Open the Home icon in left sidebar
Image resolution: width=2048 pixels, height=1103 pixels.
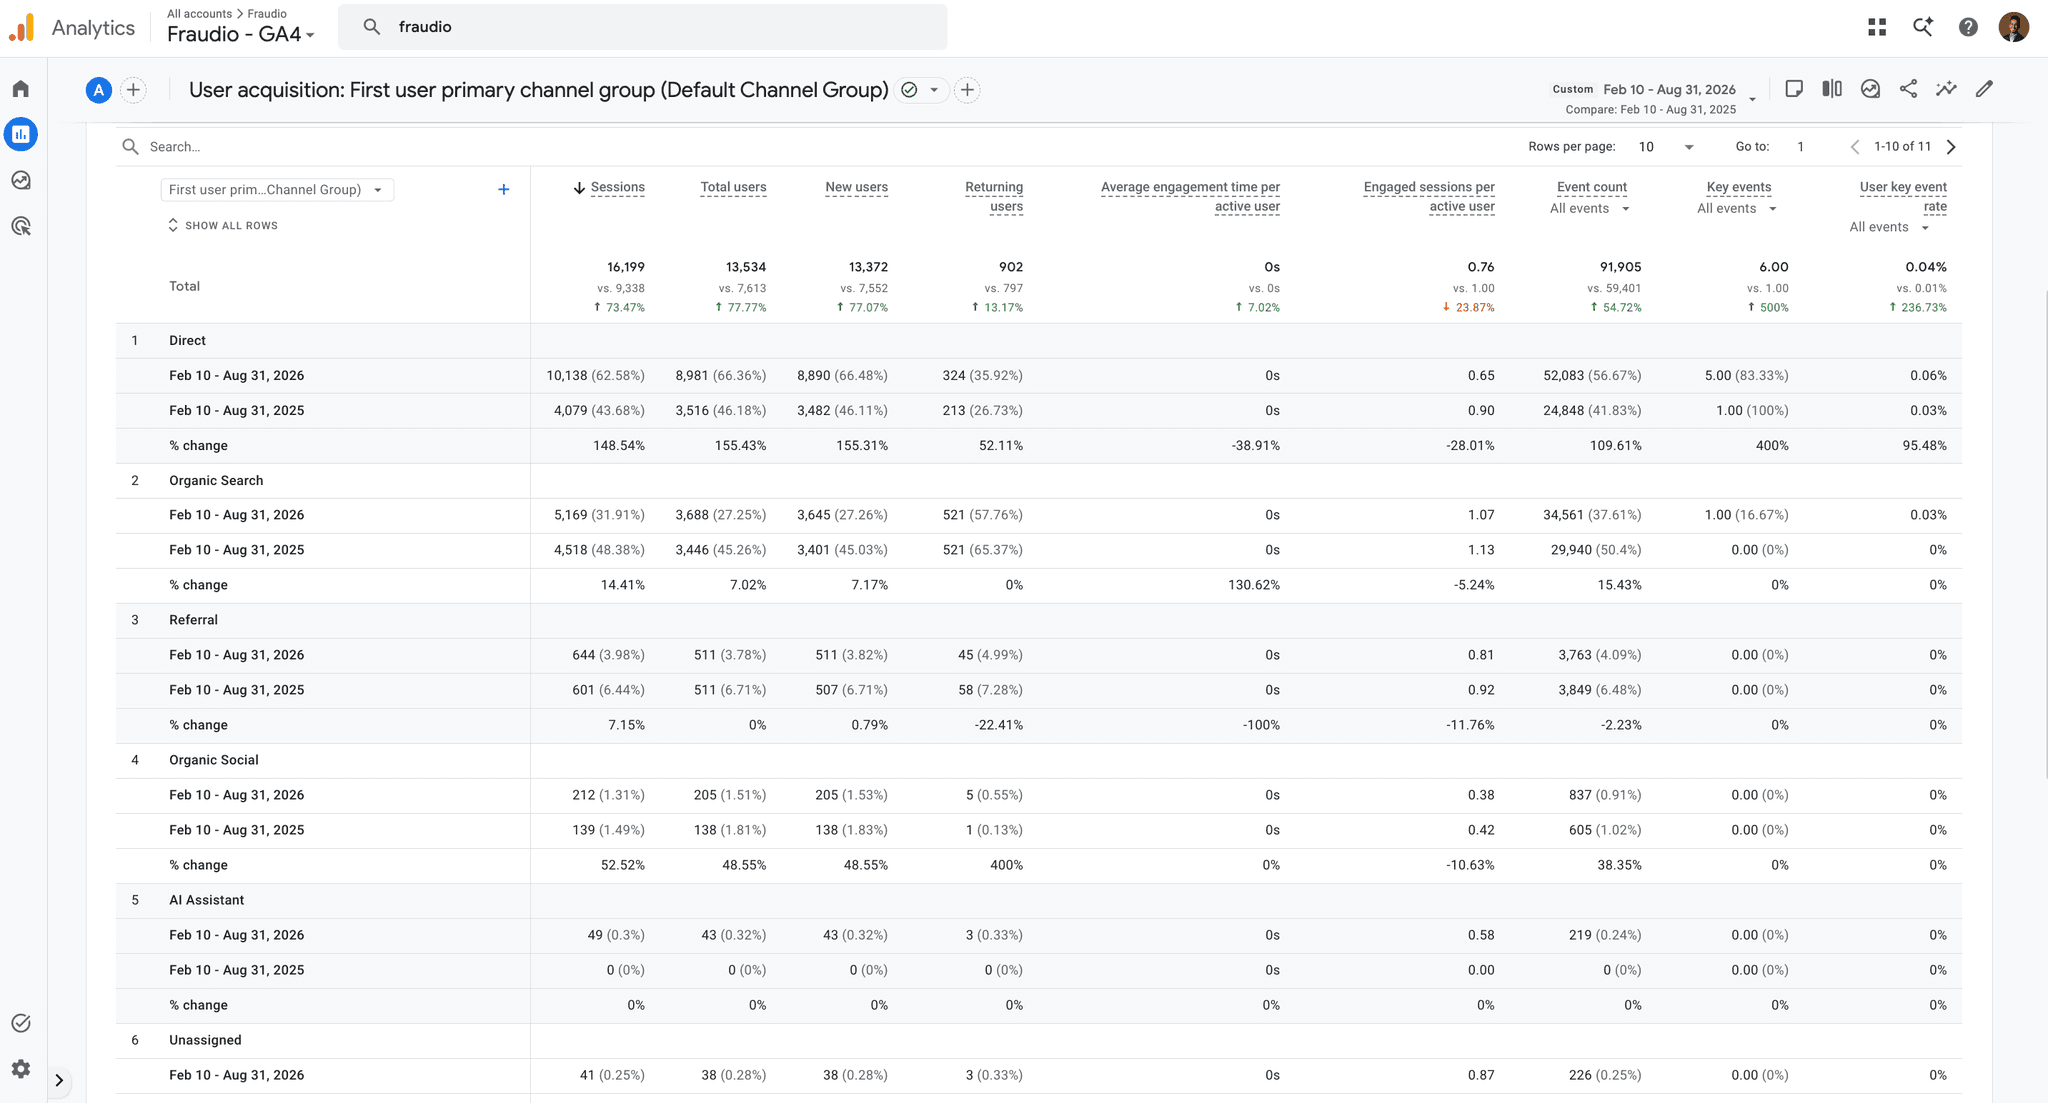[21, 89]
